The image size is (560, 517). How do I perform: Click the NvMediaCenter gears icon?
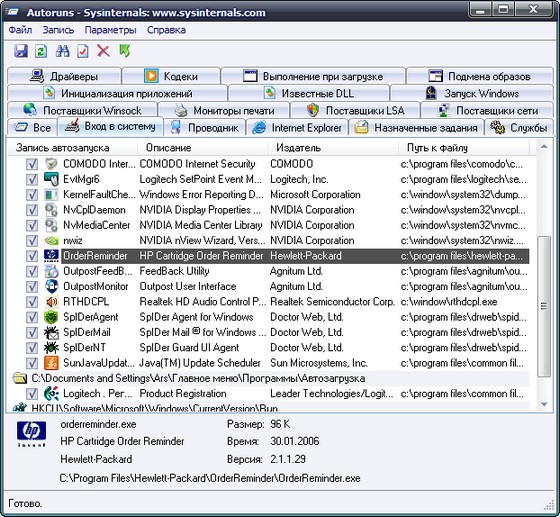click(x=51, y=225)
